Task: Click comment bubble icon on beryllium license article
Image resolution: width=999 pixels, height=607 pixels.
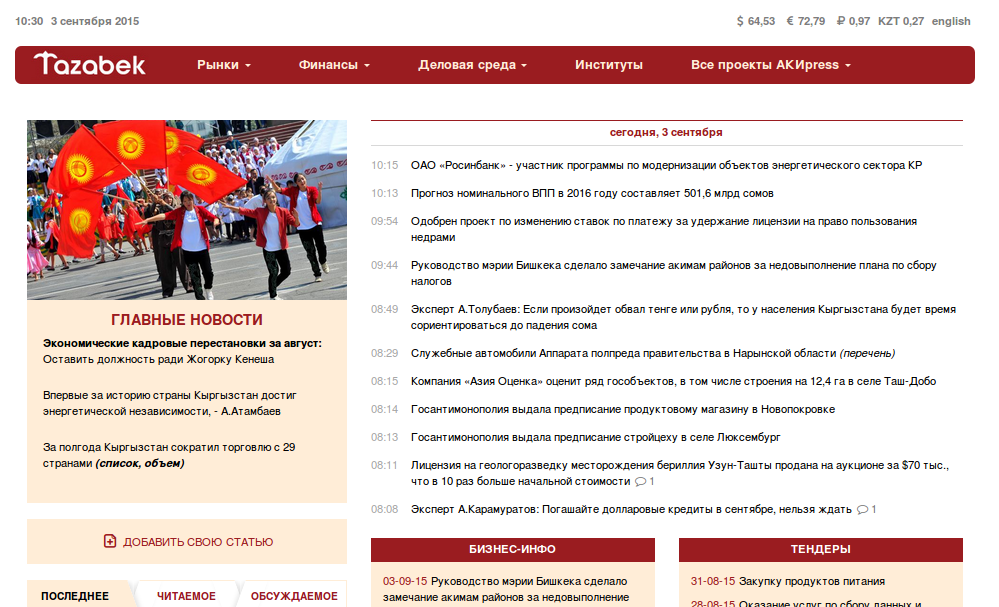Action: coord(640,482)
